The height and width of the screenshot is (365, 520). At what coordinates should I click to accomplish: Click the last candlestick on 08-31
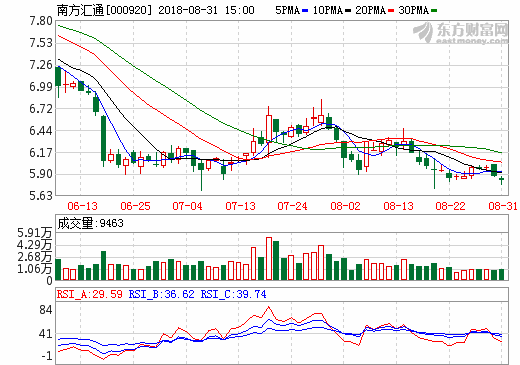(x=501, y=180)
